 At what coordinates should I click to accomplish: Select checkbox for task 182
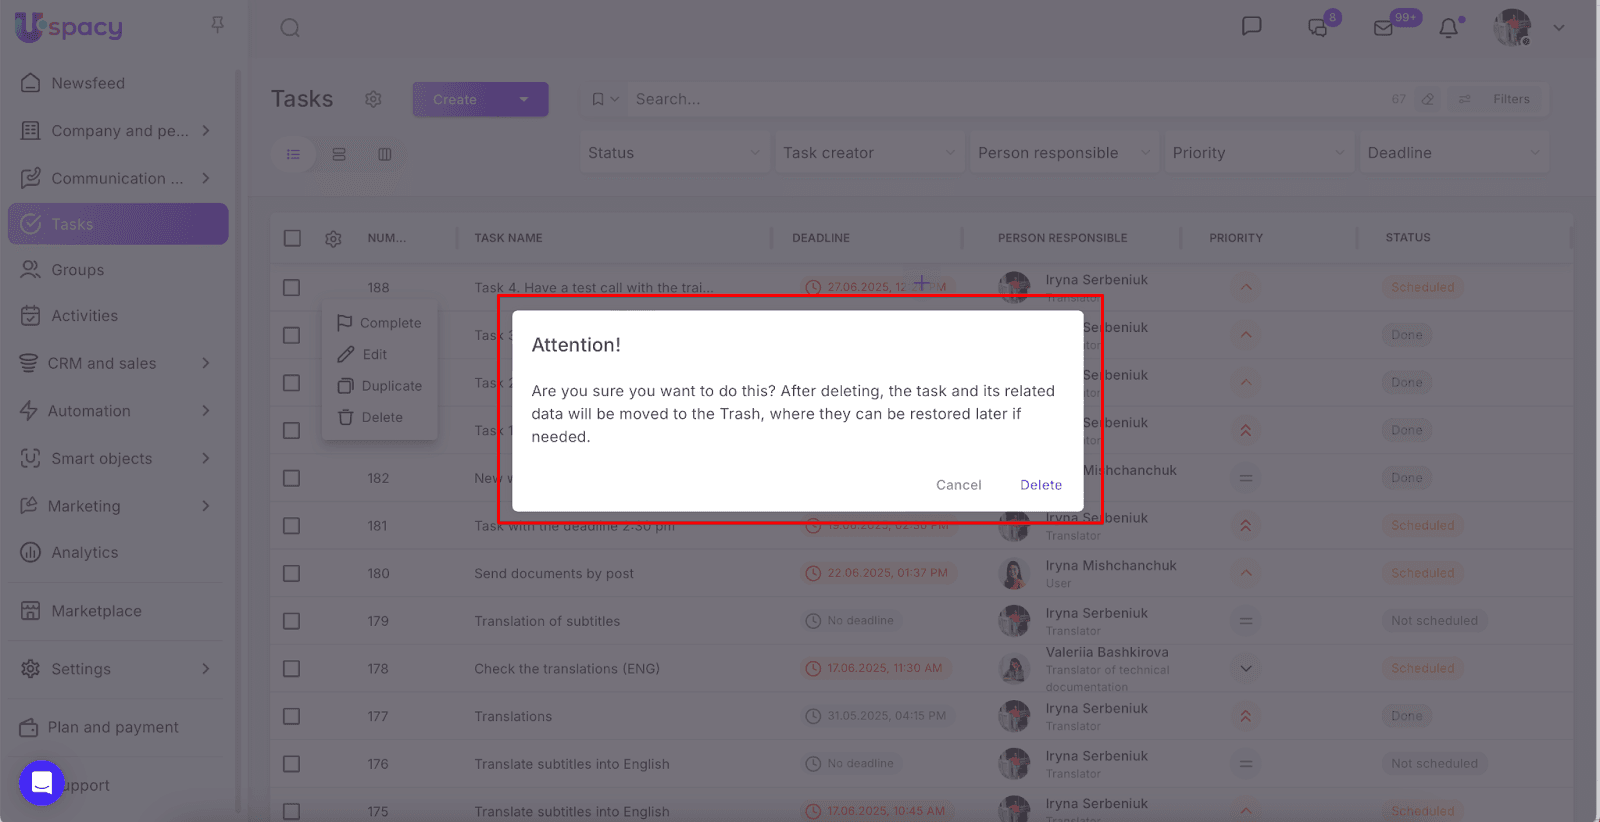pyautogui.click(x=292, y=478)
